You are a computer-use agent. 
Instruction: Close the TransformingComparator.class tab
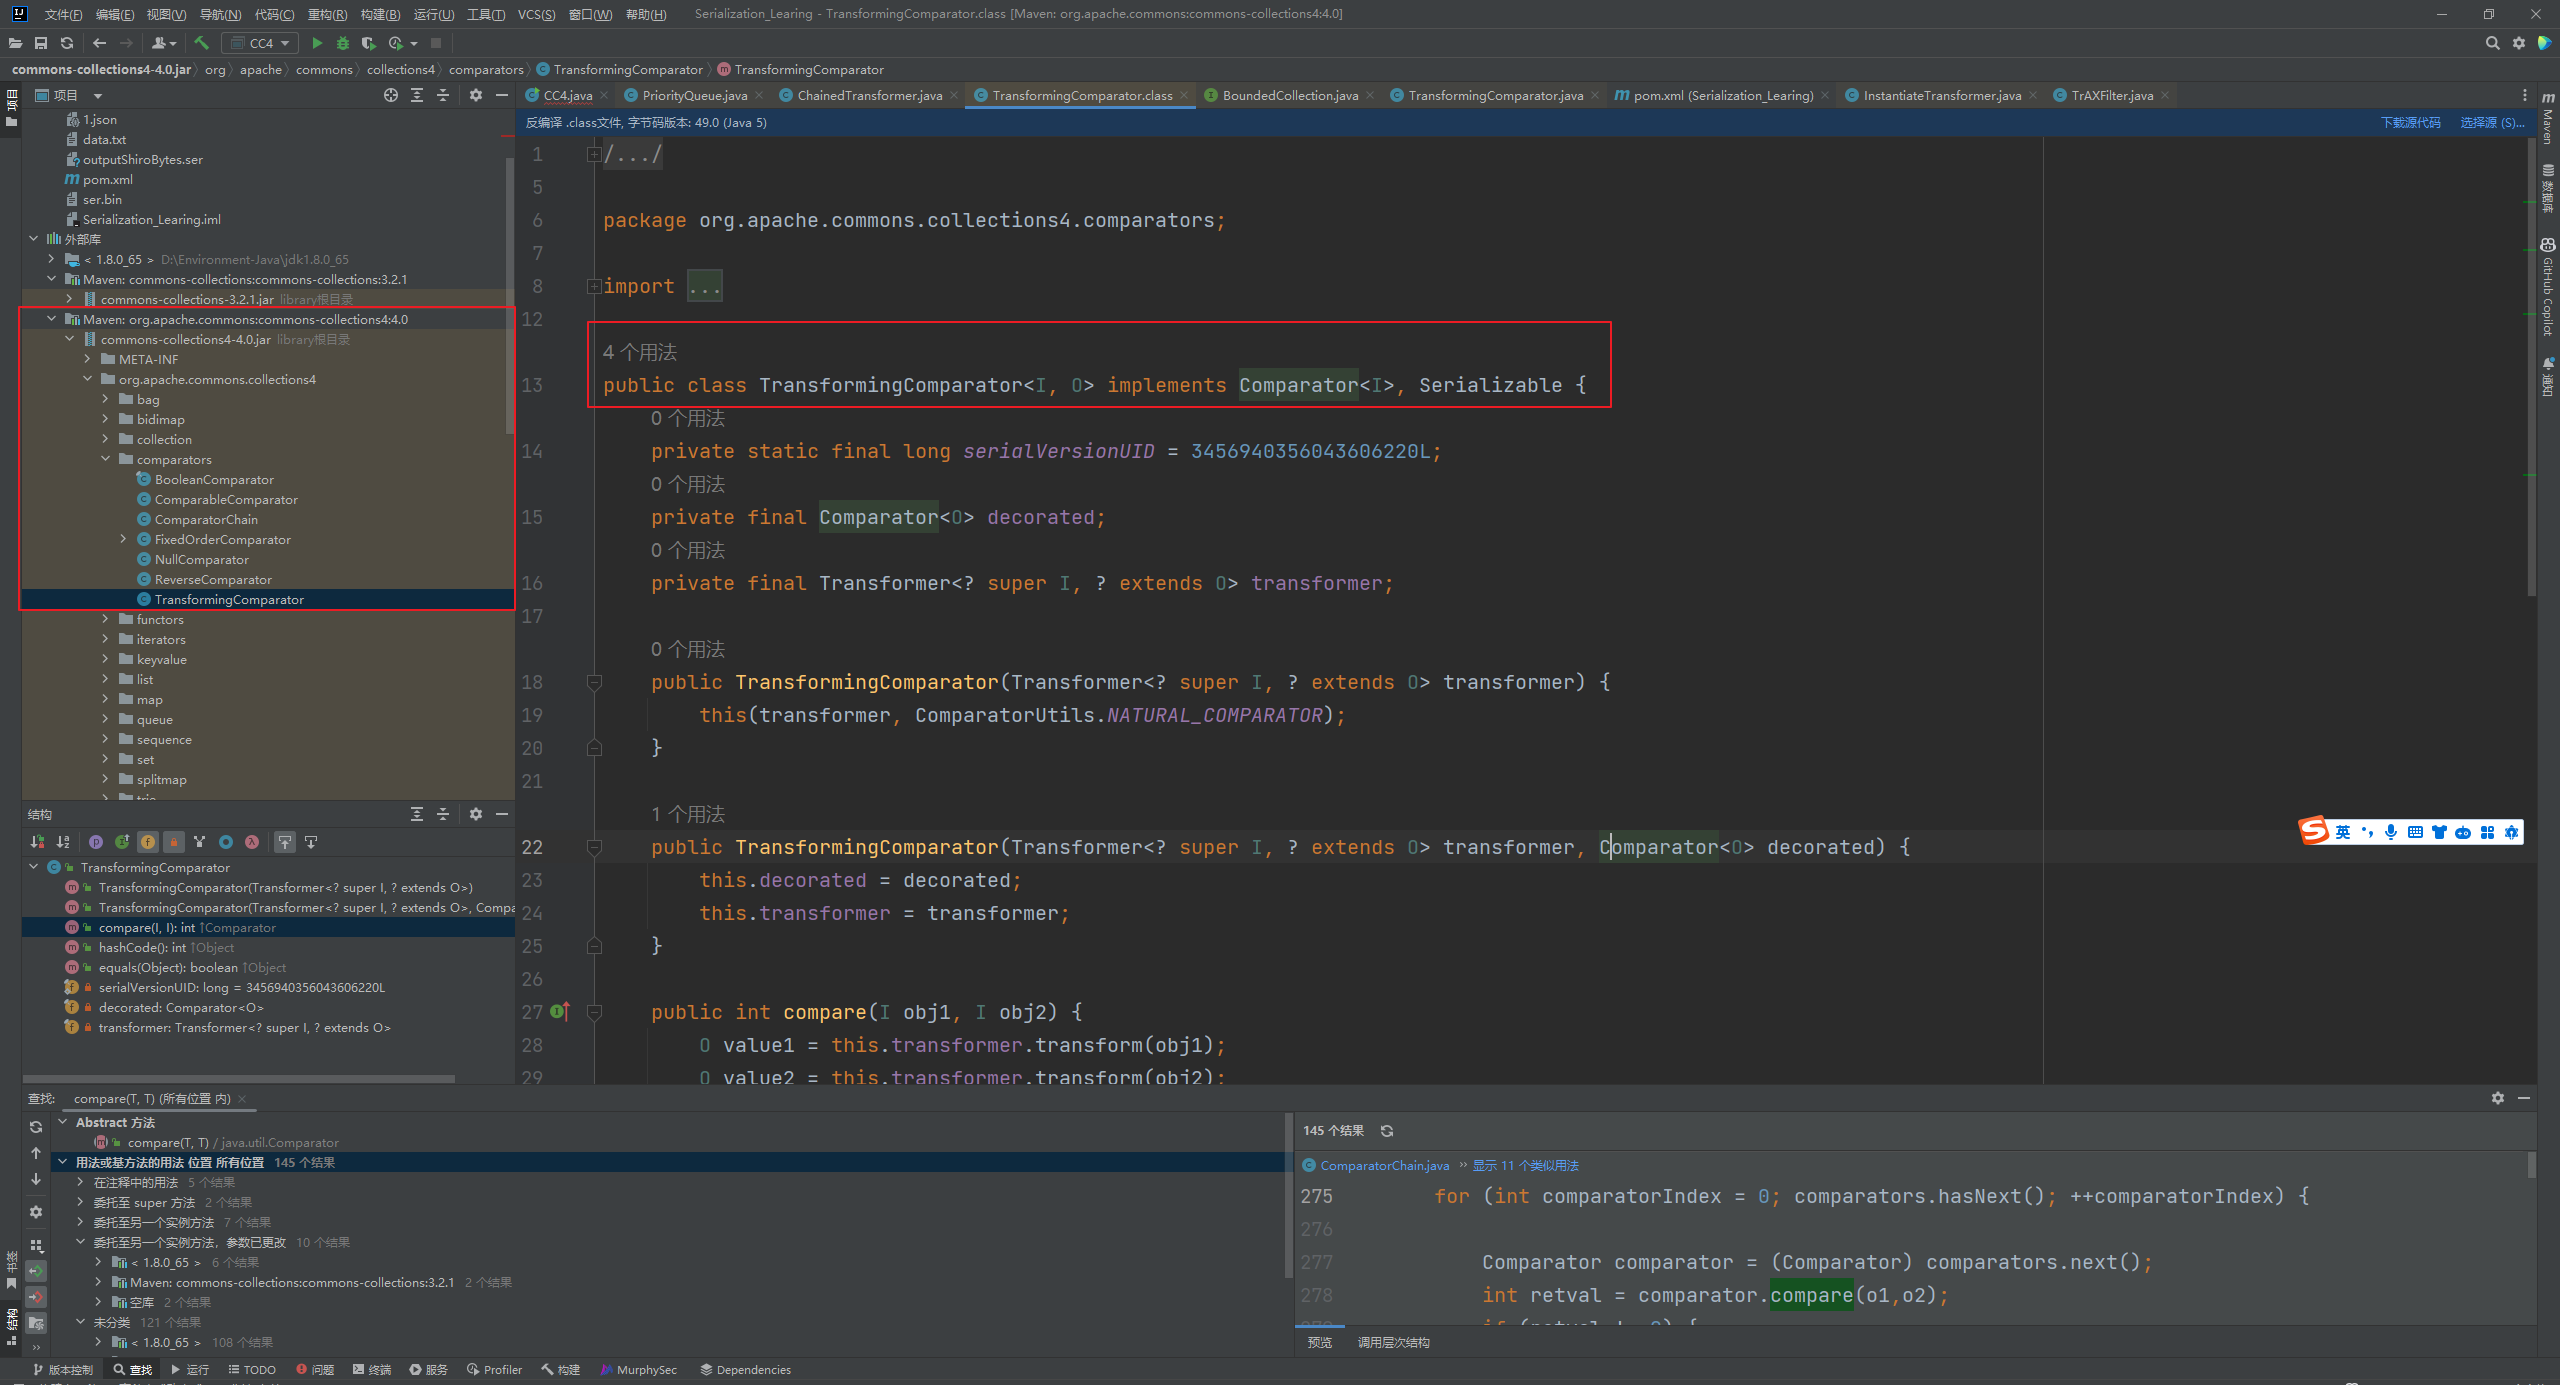click(x=1184, y=95)
